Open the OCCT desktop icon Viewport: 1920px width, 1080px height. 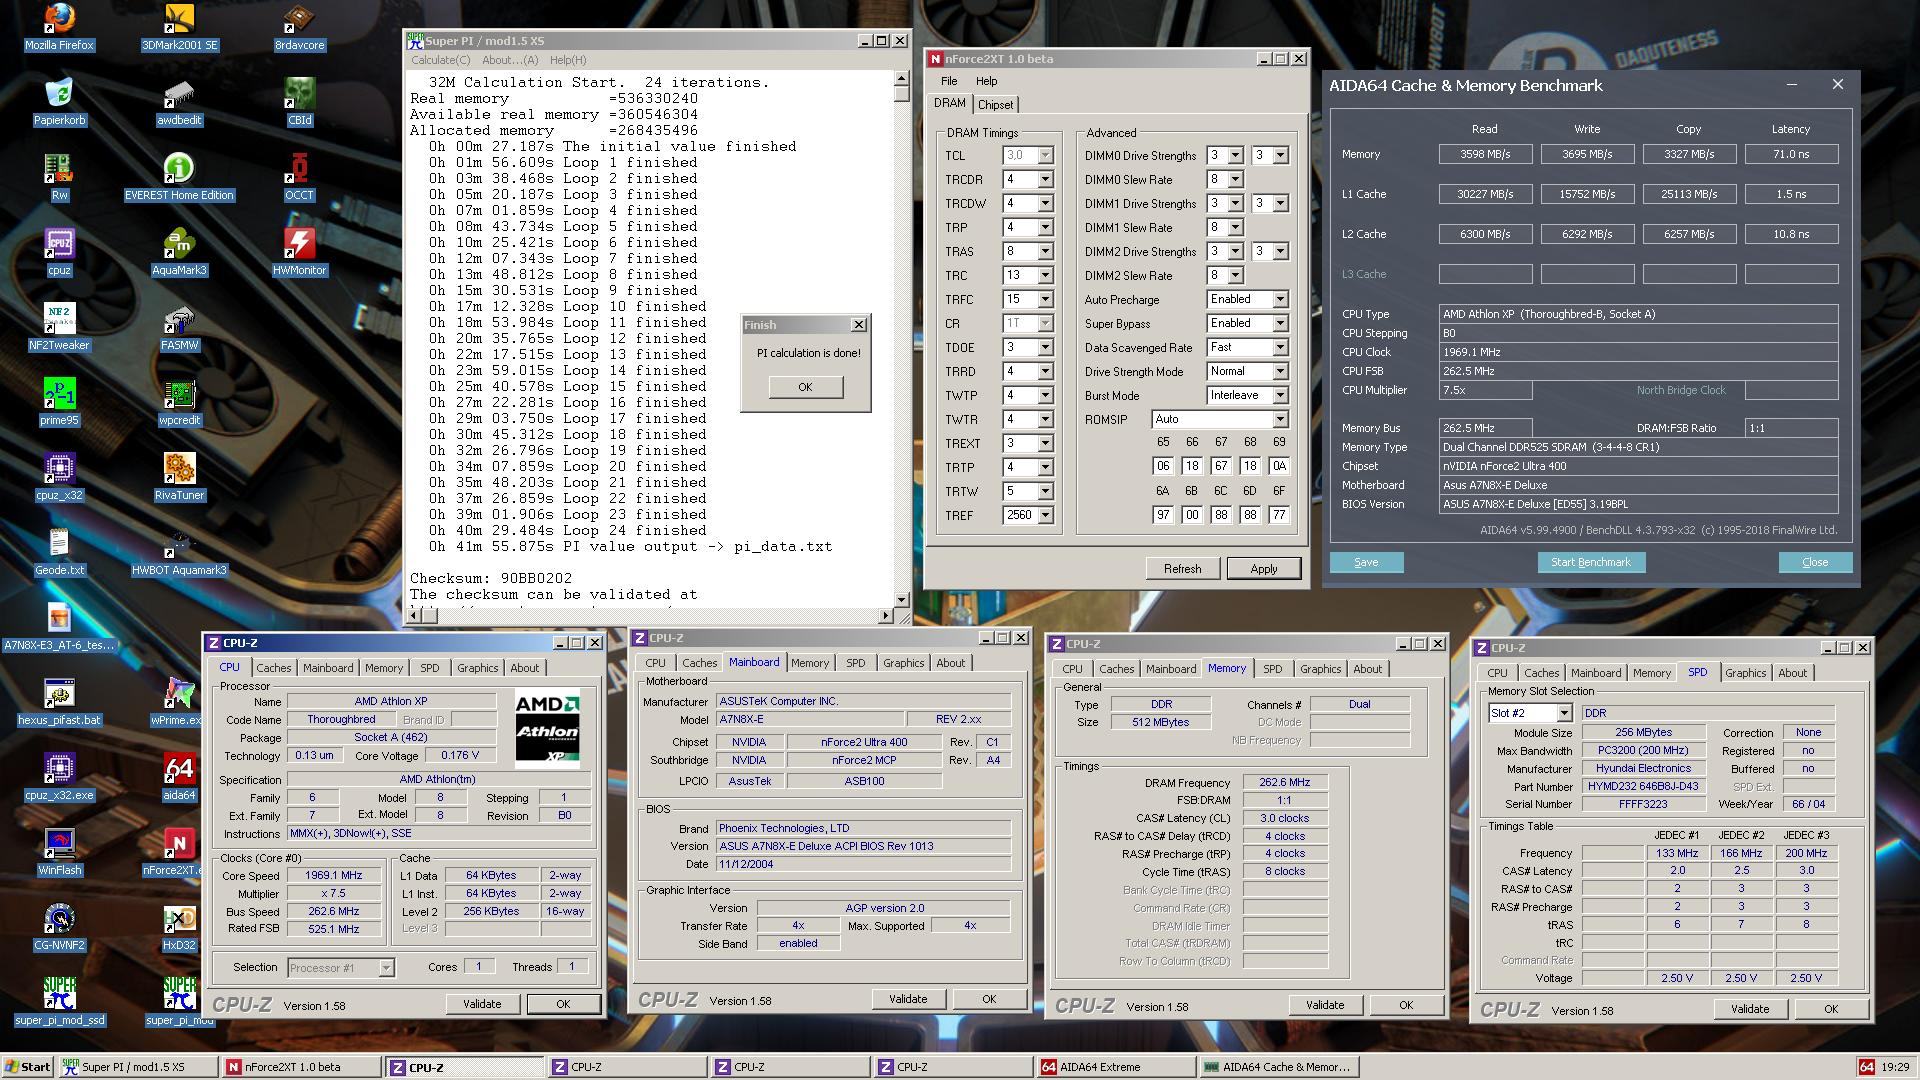(299, 177)
